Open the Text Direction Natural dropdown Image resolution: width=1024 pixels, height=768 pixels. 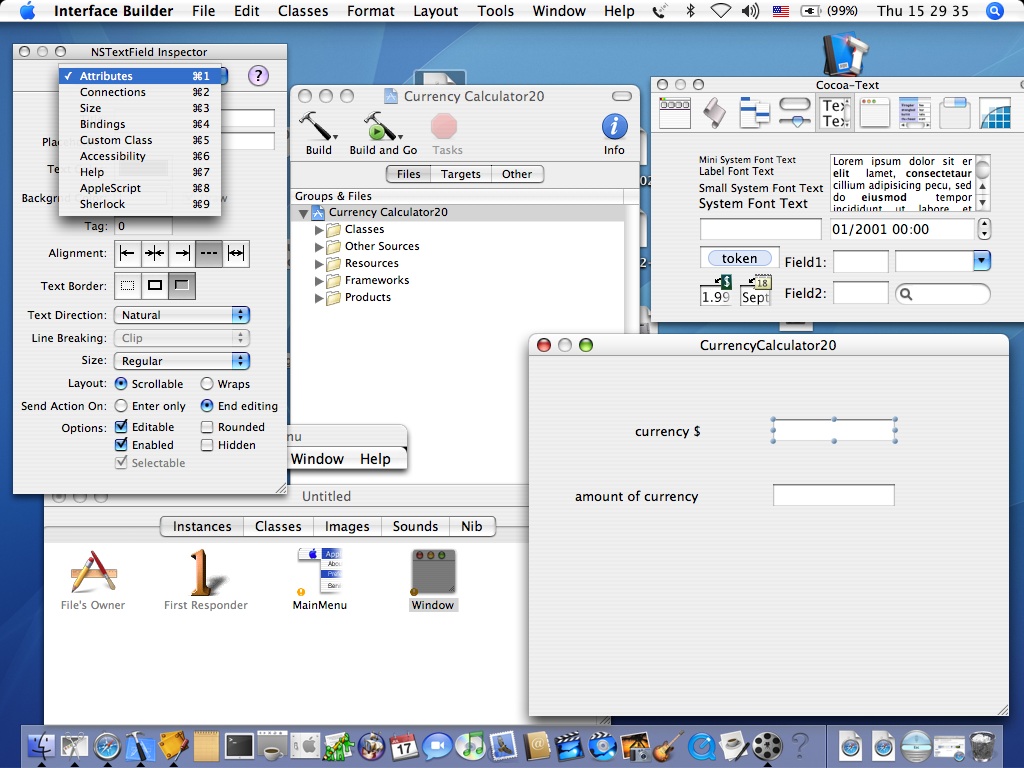tap(182, 315)
